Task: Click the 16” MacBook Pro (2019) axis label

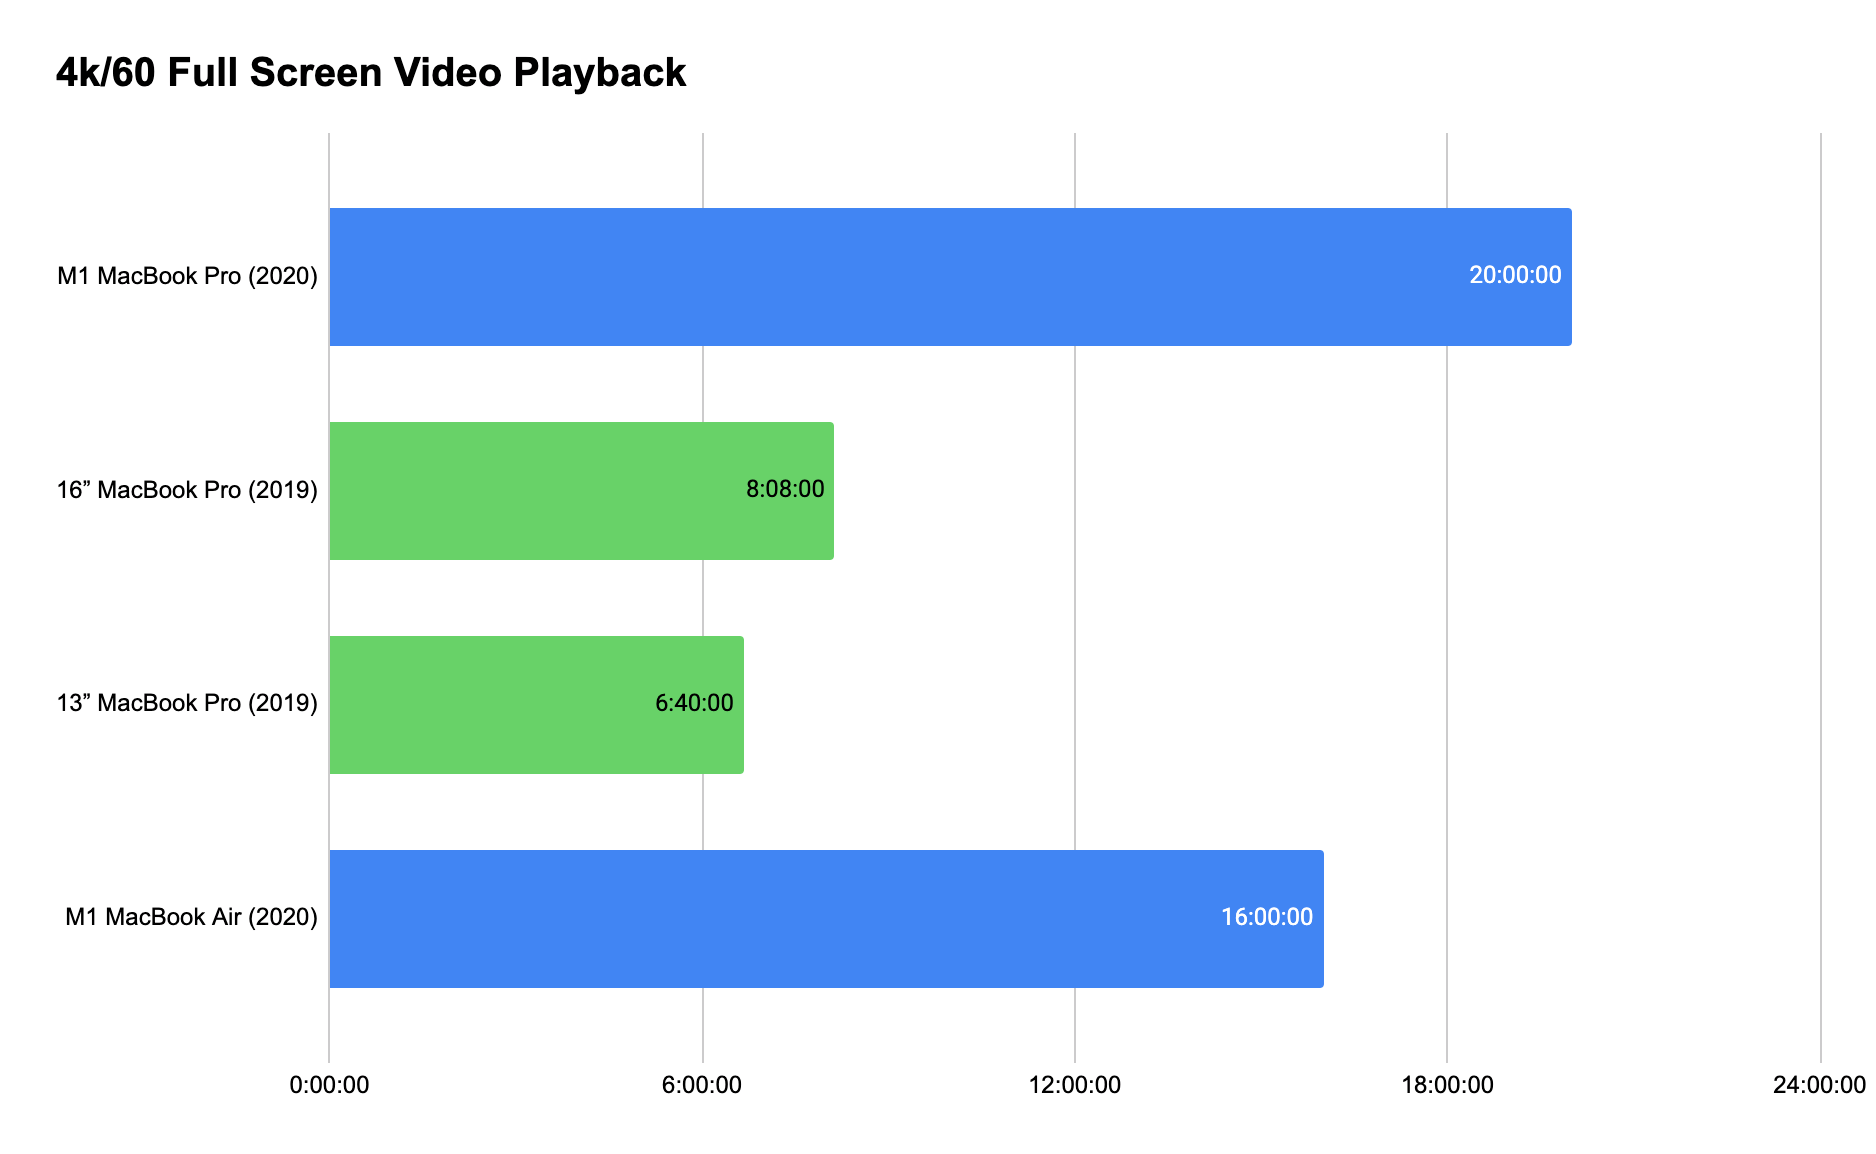Action: (x=187, y=490)
